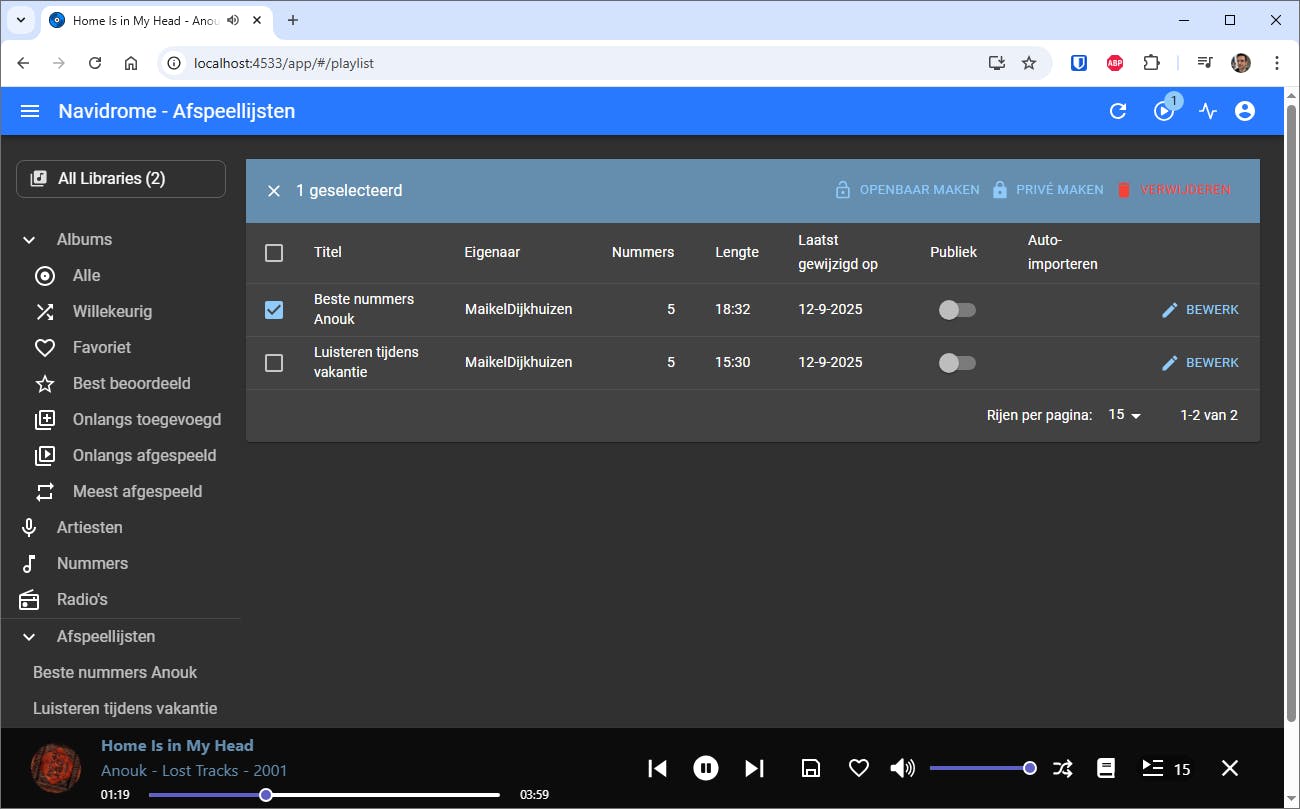Open the activity monitor icon in header
Viewport: 1300px width, 809px height.
1208,111
